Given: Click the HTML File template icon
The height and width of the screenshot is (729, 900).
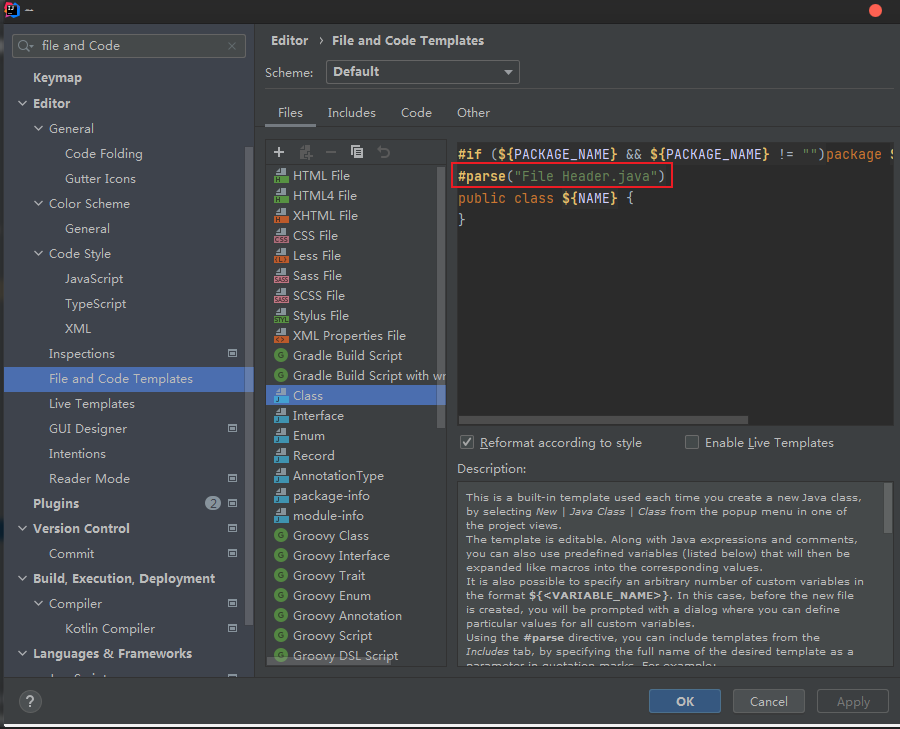Looking at the screenshot, I should tap(281, 176).
